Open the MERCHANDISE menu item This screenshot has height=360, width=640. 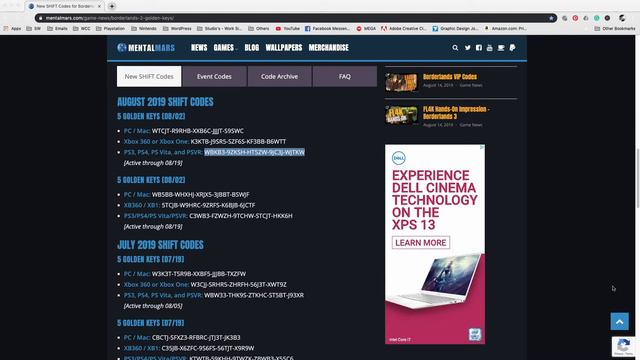(x=329, y=48)
